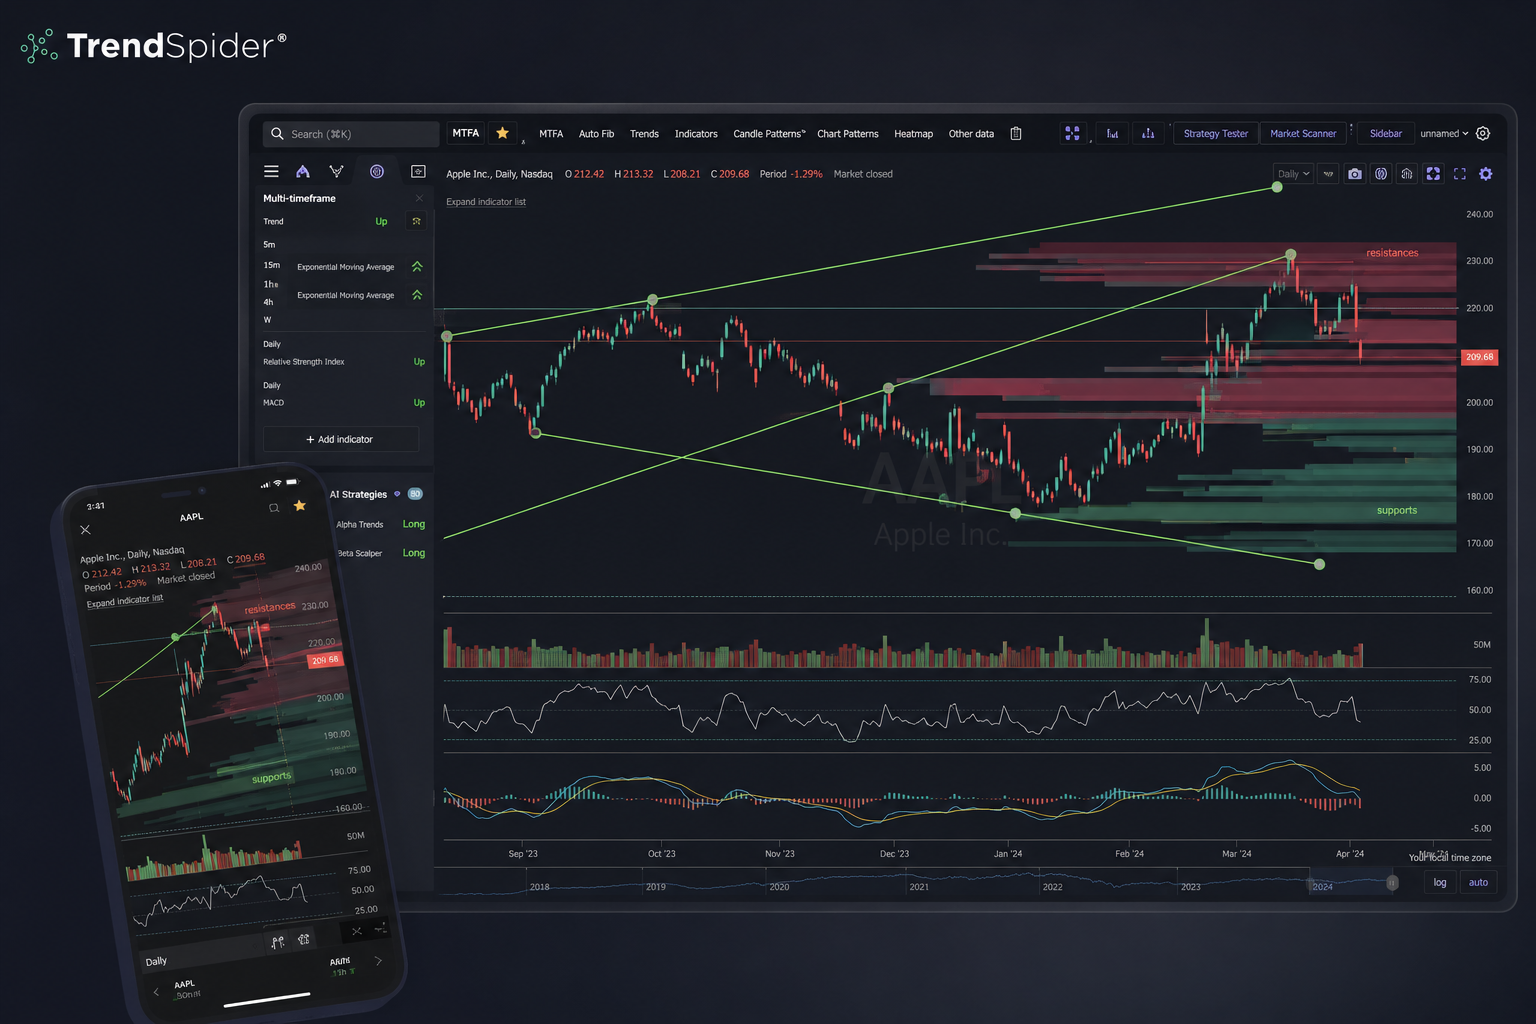Click the phone's favorite star icon
This screenshot has height=1024, width=1536.
(x=299, y=506)
